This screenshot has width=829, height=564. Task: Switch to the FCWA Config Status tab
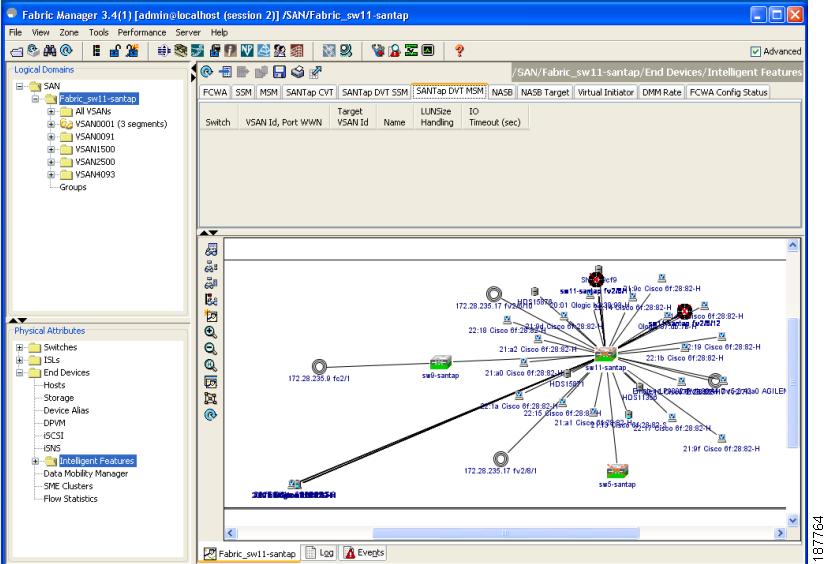pos(728,92)
